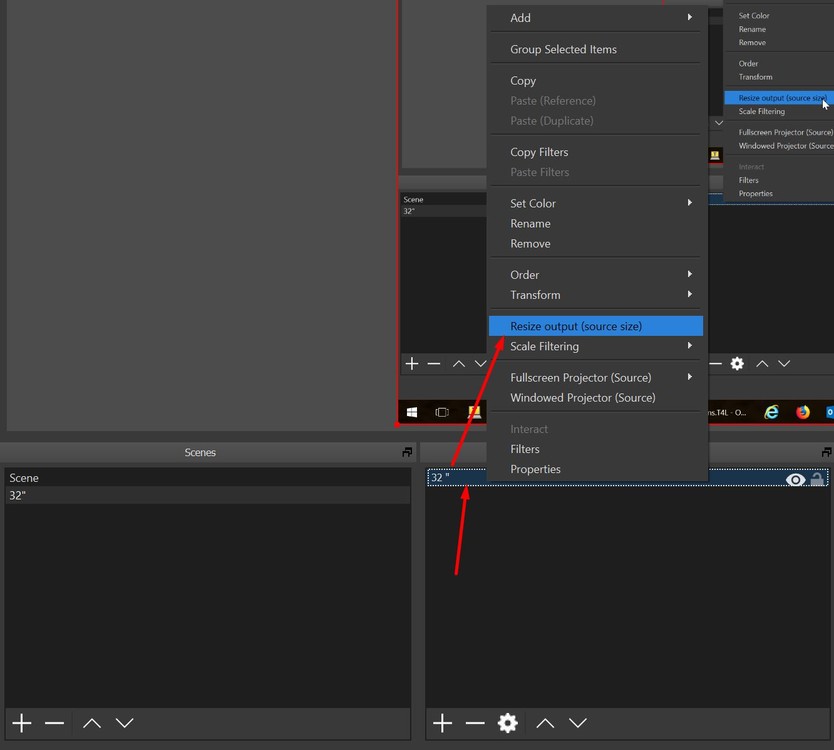
Task: Toggle the lock on the 32" source
Action: (817, 479)
